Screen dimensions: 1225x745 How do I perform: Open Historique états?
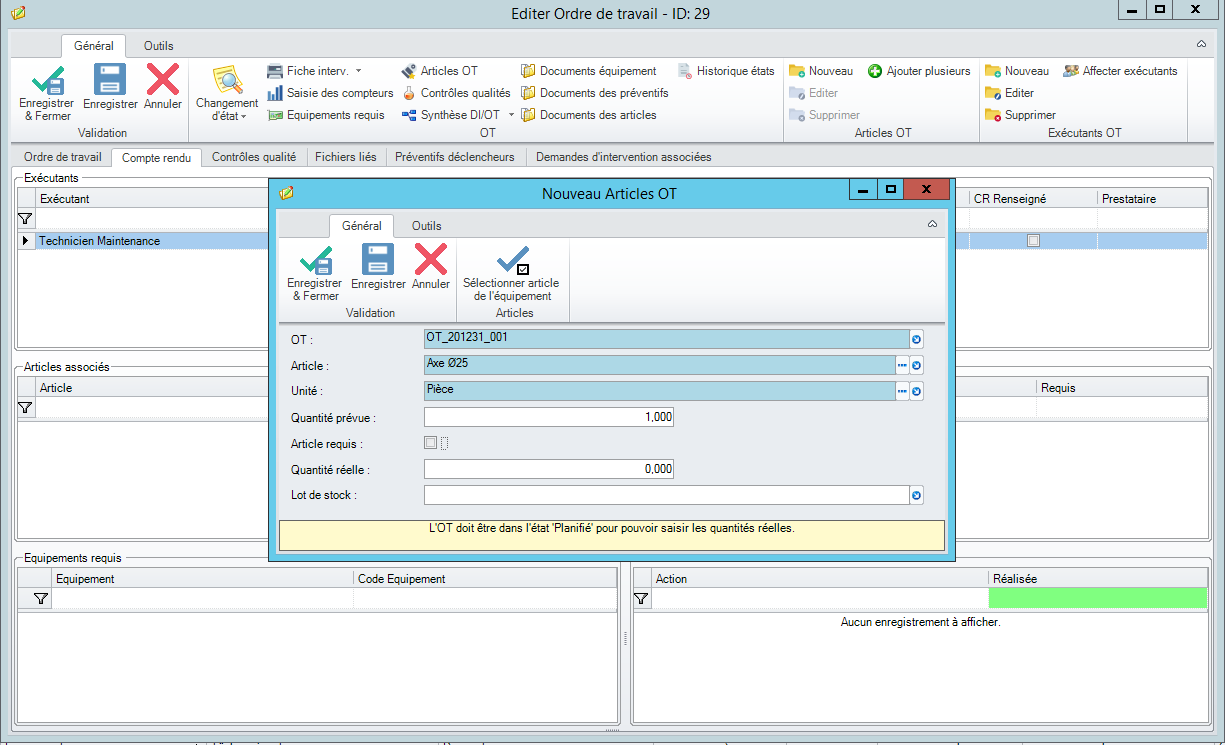pos(726,71)
